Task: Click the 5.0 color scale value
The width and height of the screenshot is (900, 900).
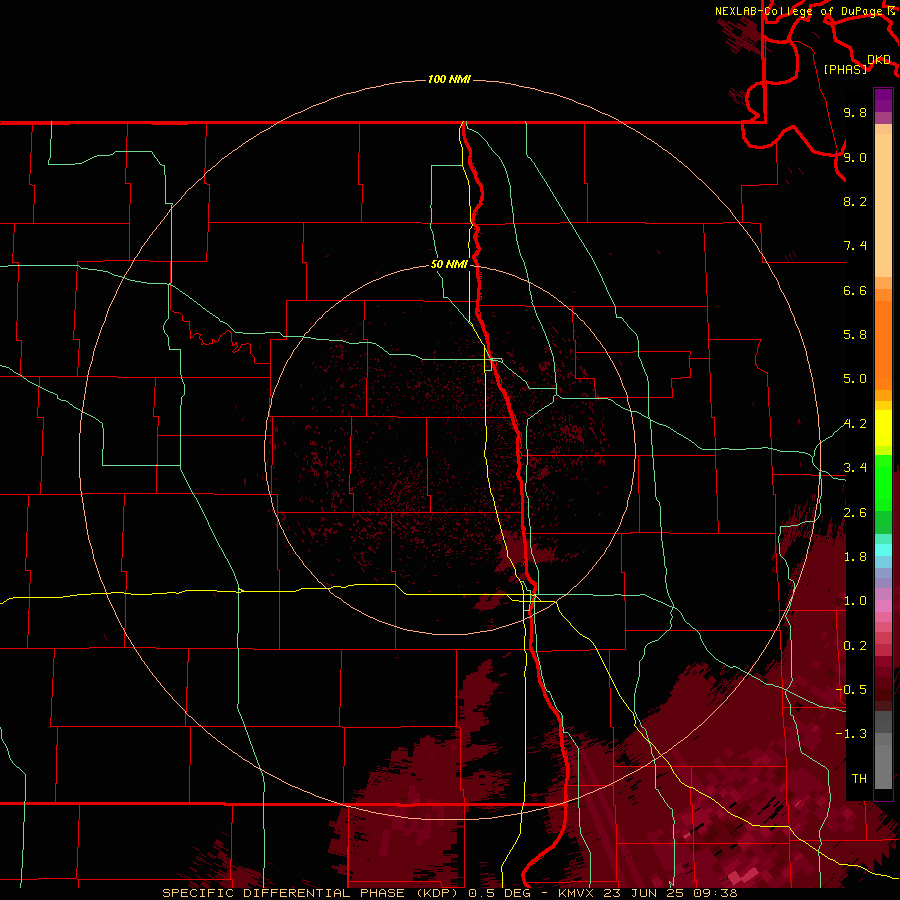Action: tap(855, 379)
